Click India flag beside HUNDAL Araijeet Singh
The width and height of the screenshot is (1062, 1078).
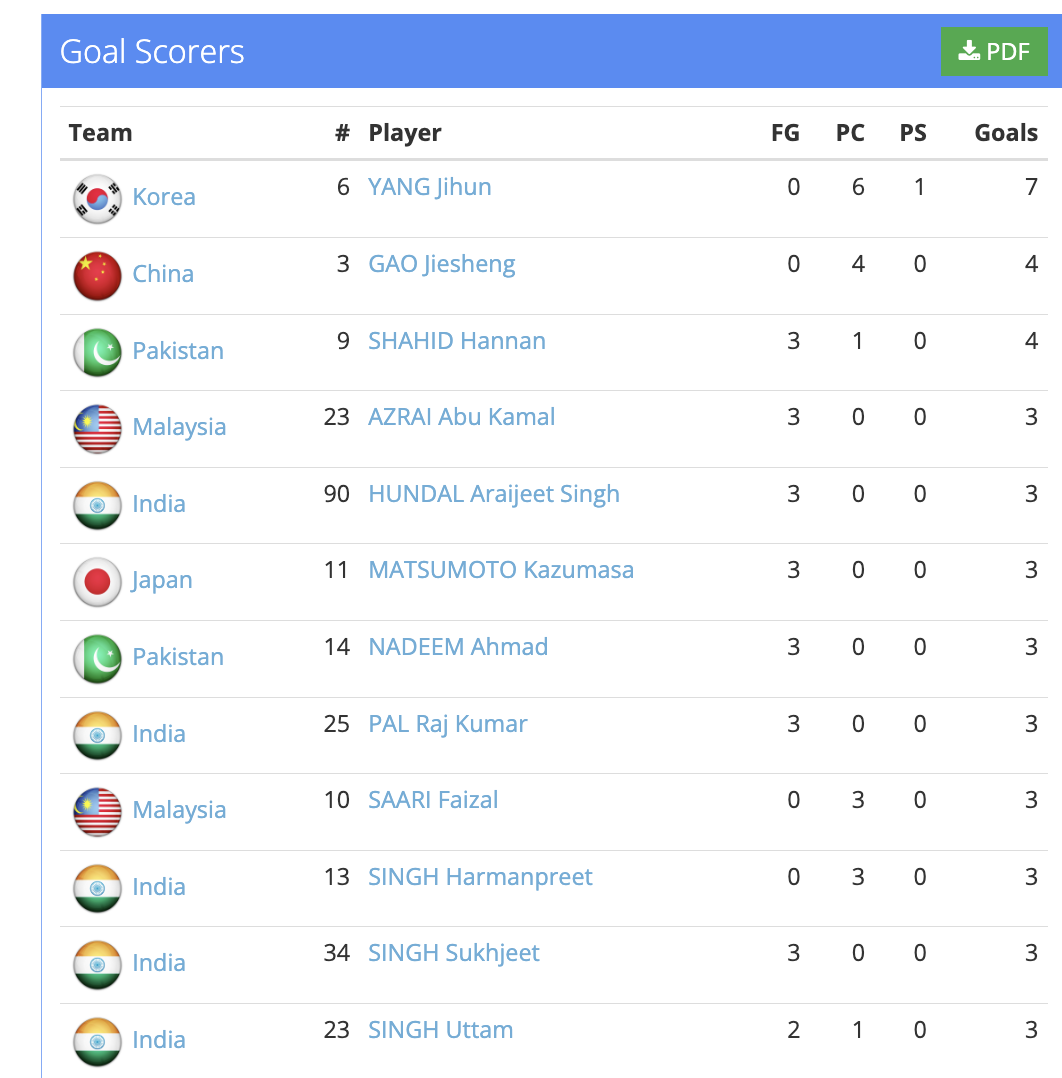97,505
